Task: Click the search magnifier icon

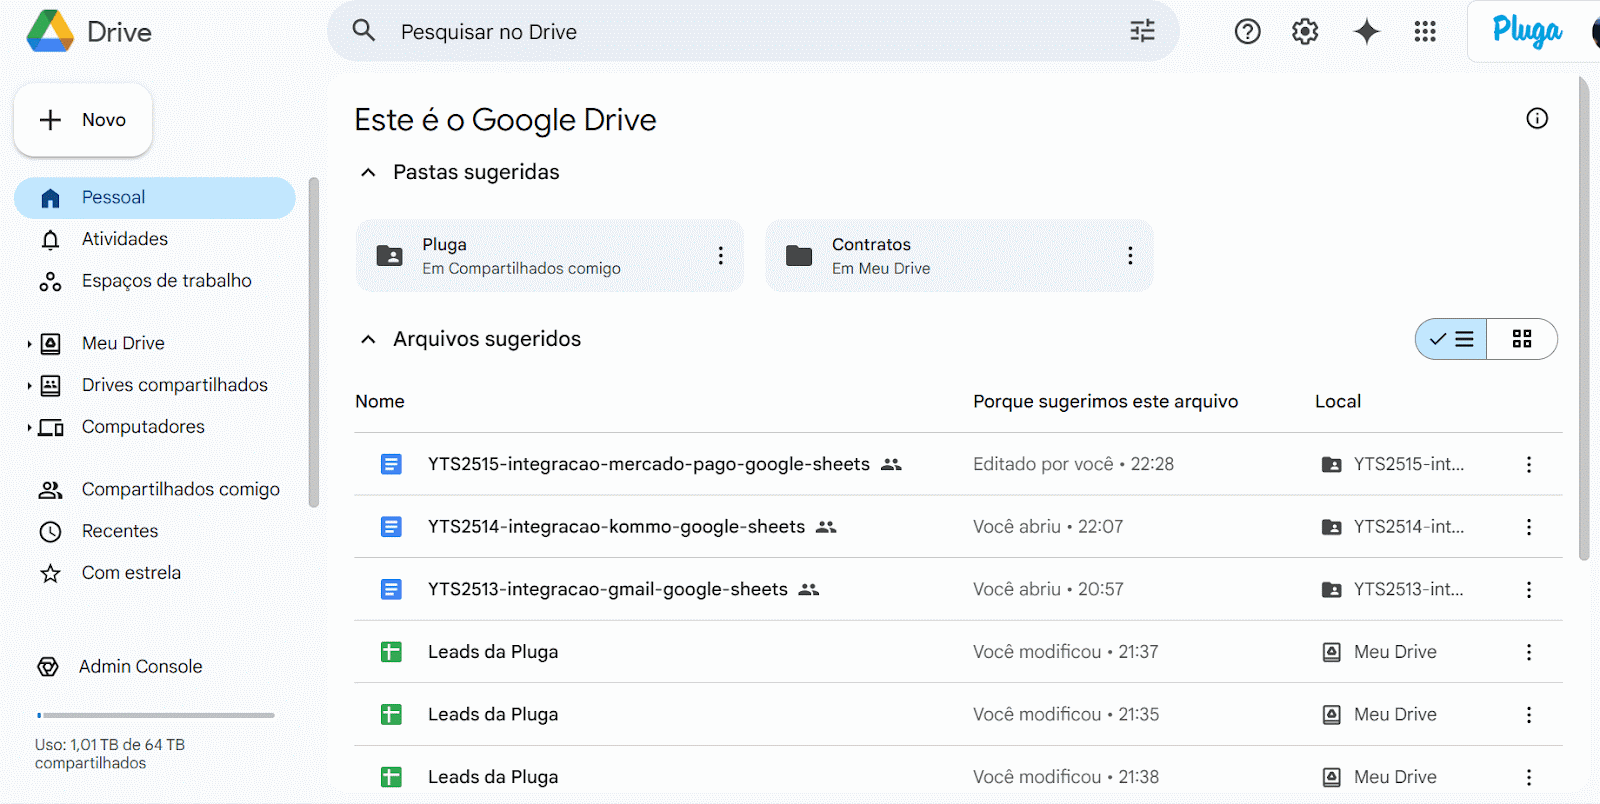Action: 364,31
